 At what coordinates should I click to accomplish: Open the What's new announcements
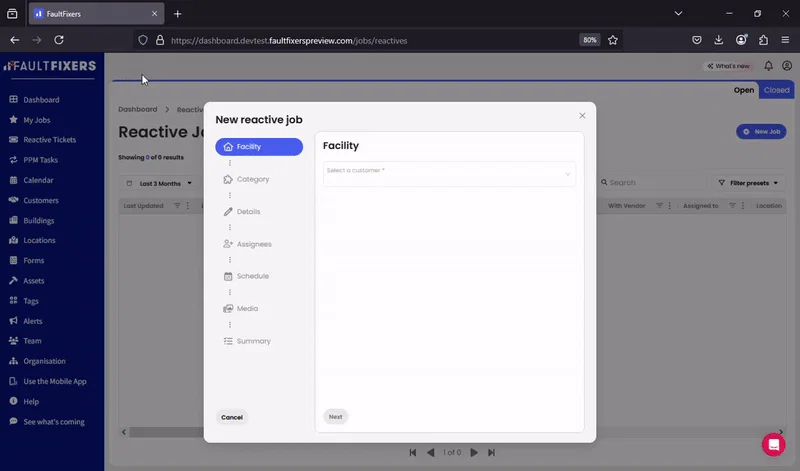(728, 66)
